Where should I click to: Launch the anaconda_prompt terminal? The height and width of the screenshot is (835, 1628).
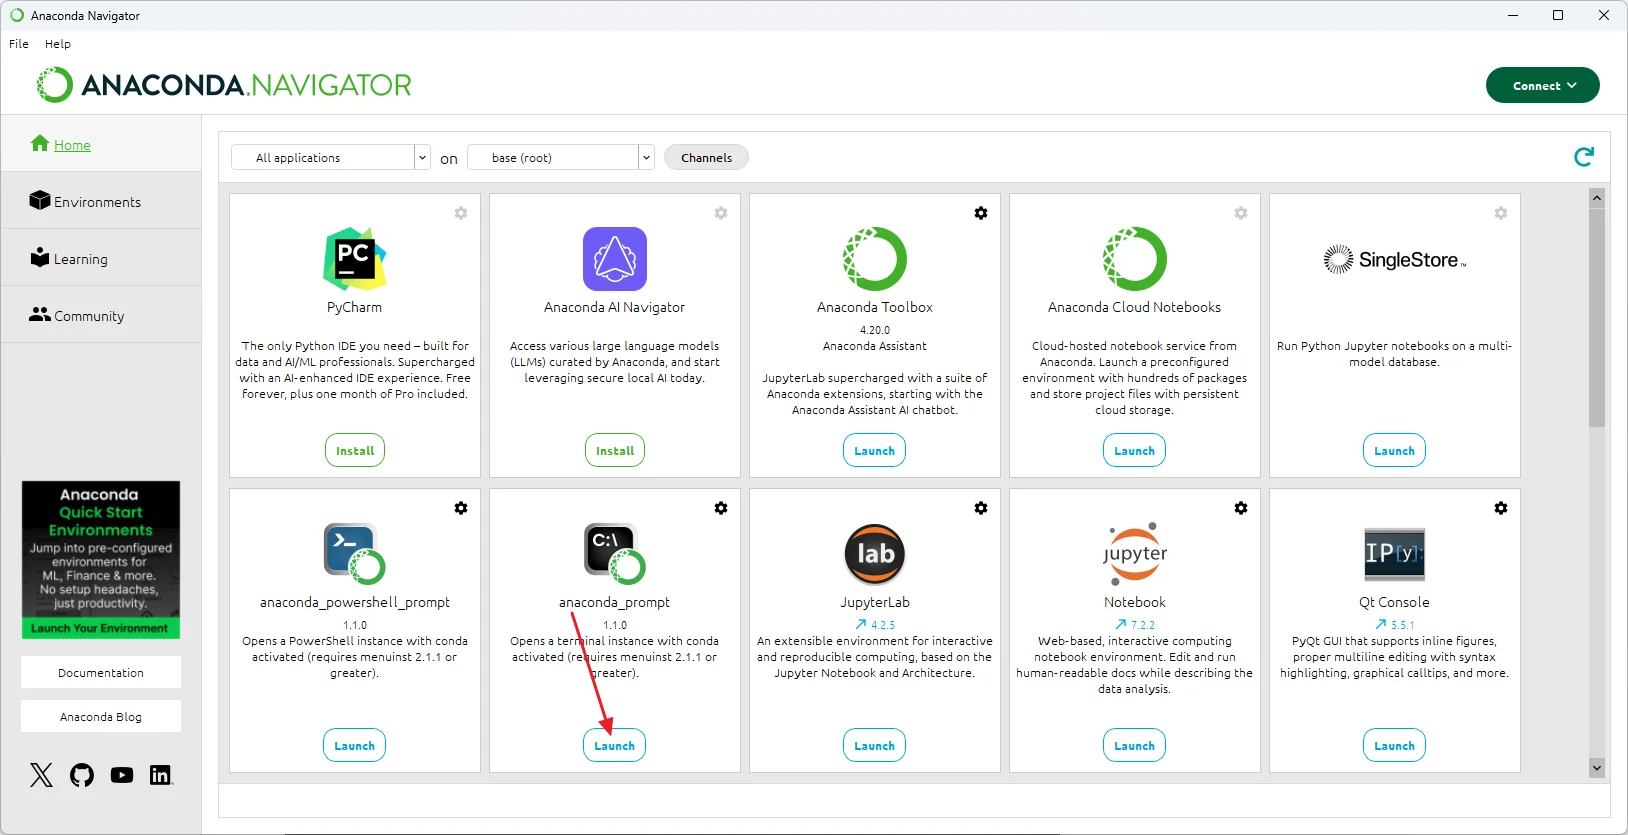tap(614, 746)
